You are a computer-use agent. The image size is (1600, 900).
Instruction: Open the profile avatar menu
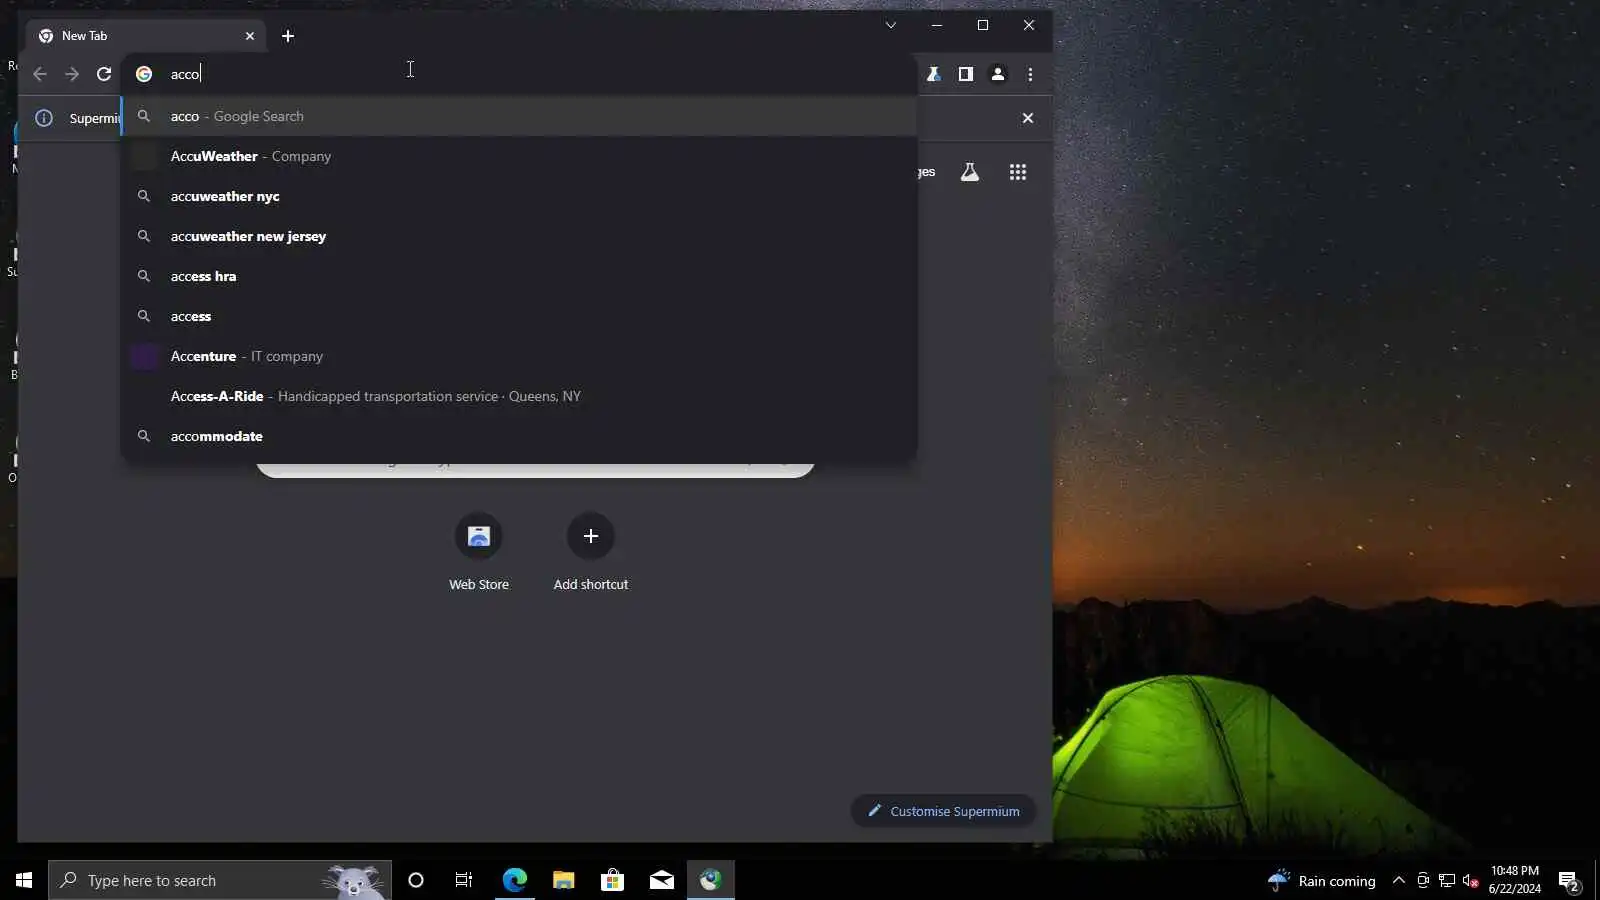coord(998,74)
